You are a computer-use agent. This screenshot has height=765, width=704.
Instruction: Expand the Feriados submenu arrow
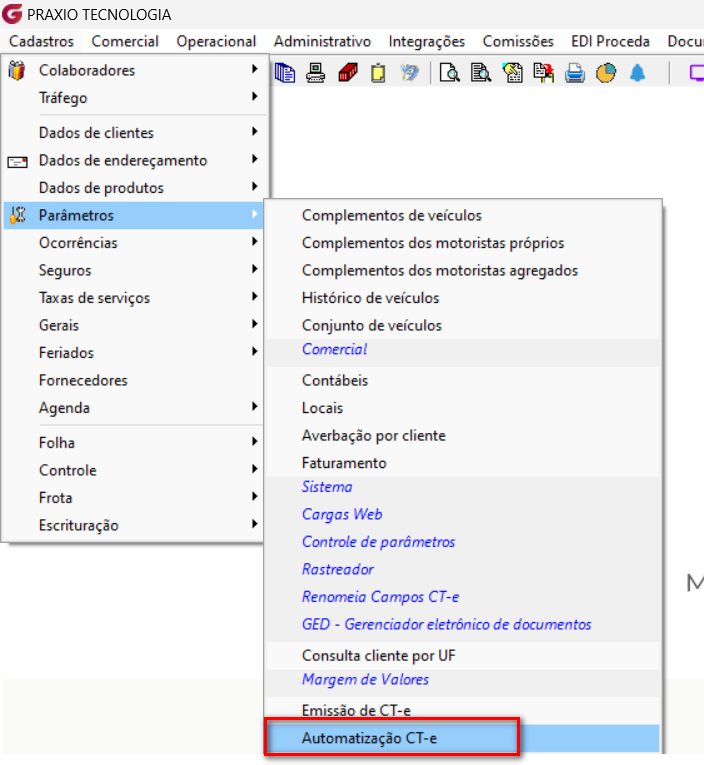pos(254,351)
